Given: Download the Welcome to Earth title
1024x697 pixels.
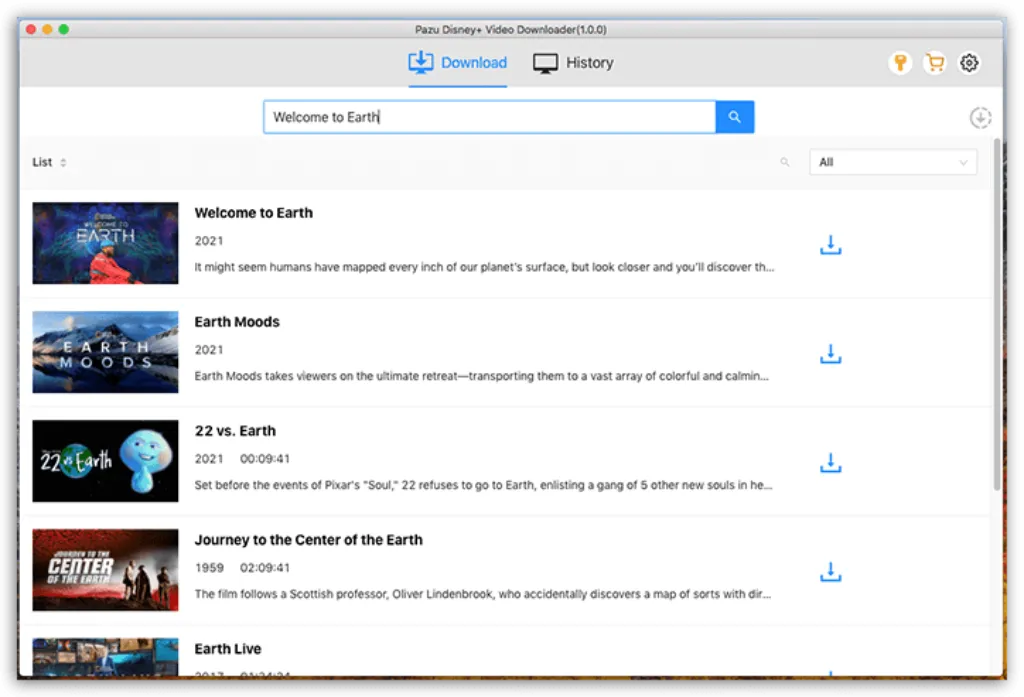Looking at the screenshot, I should click(831, 245).
